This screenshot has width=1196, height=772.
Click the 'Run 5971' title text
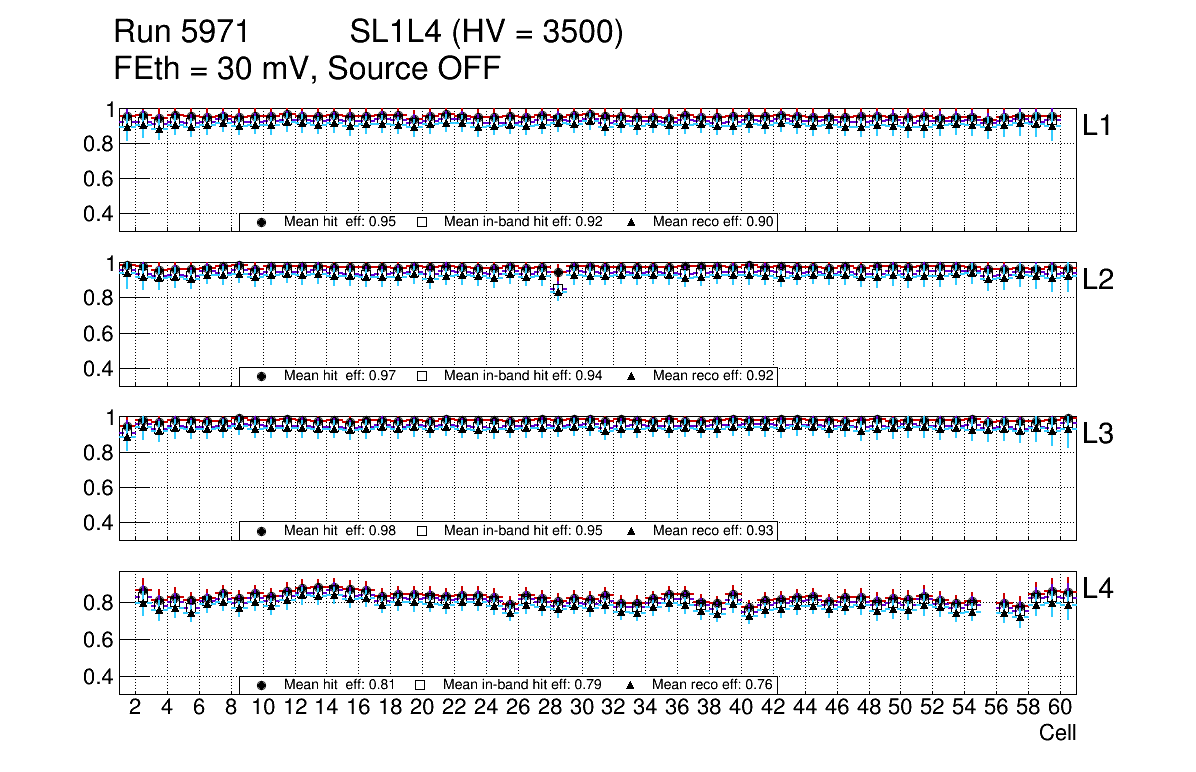(x=180, y=33)
